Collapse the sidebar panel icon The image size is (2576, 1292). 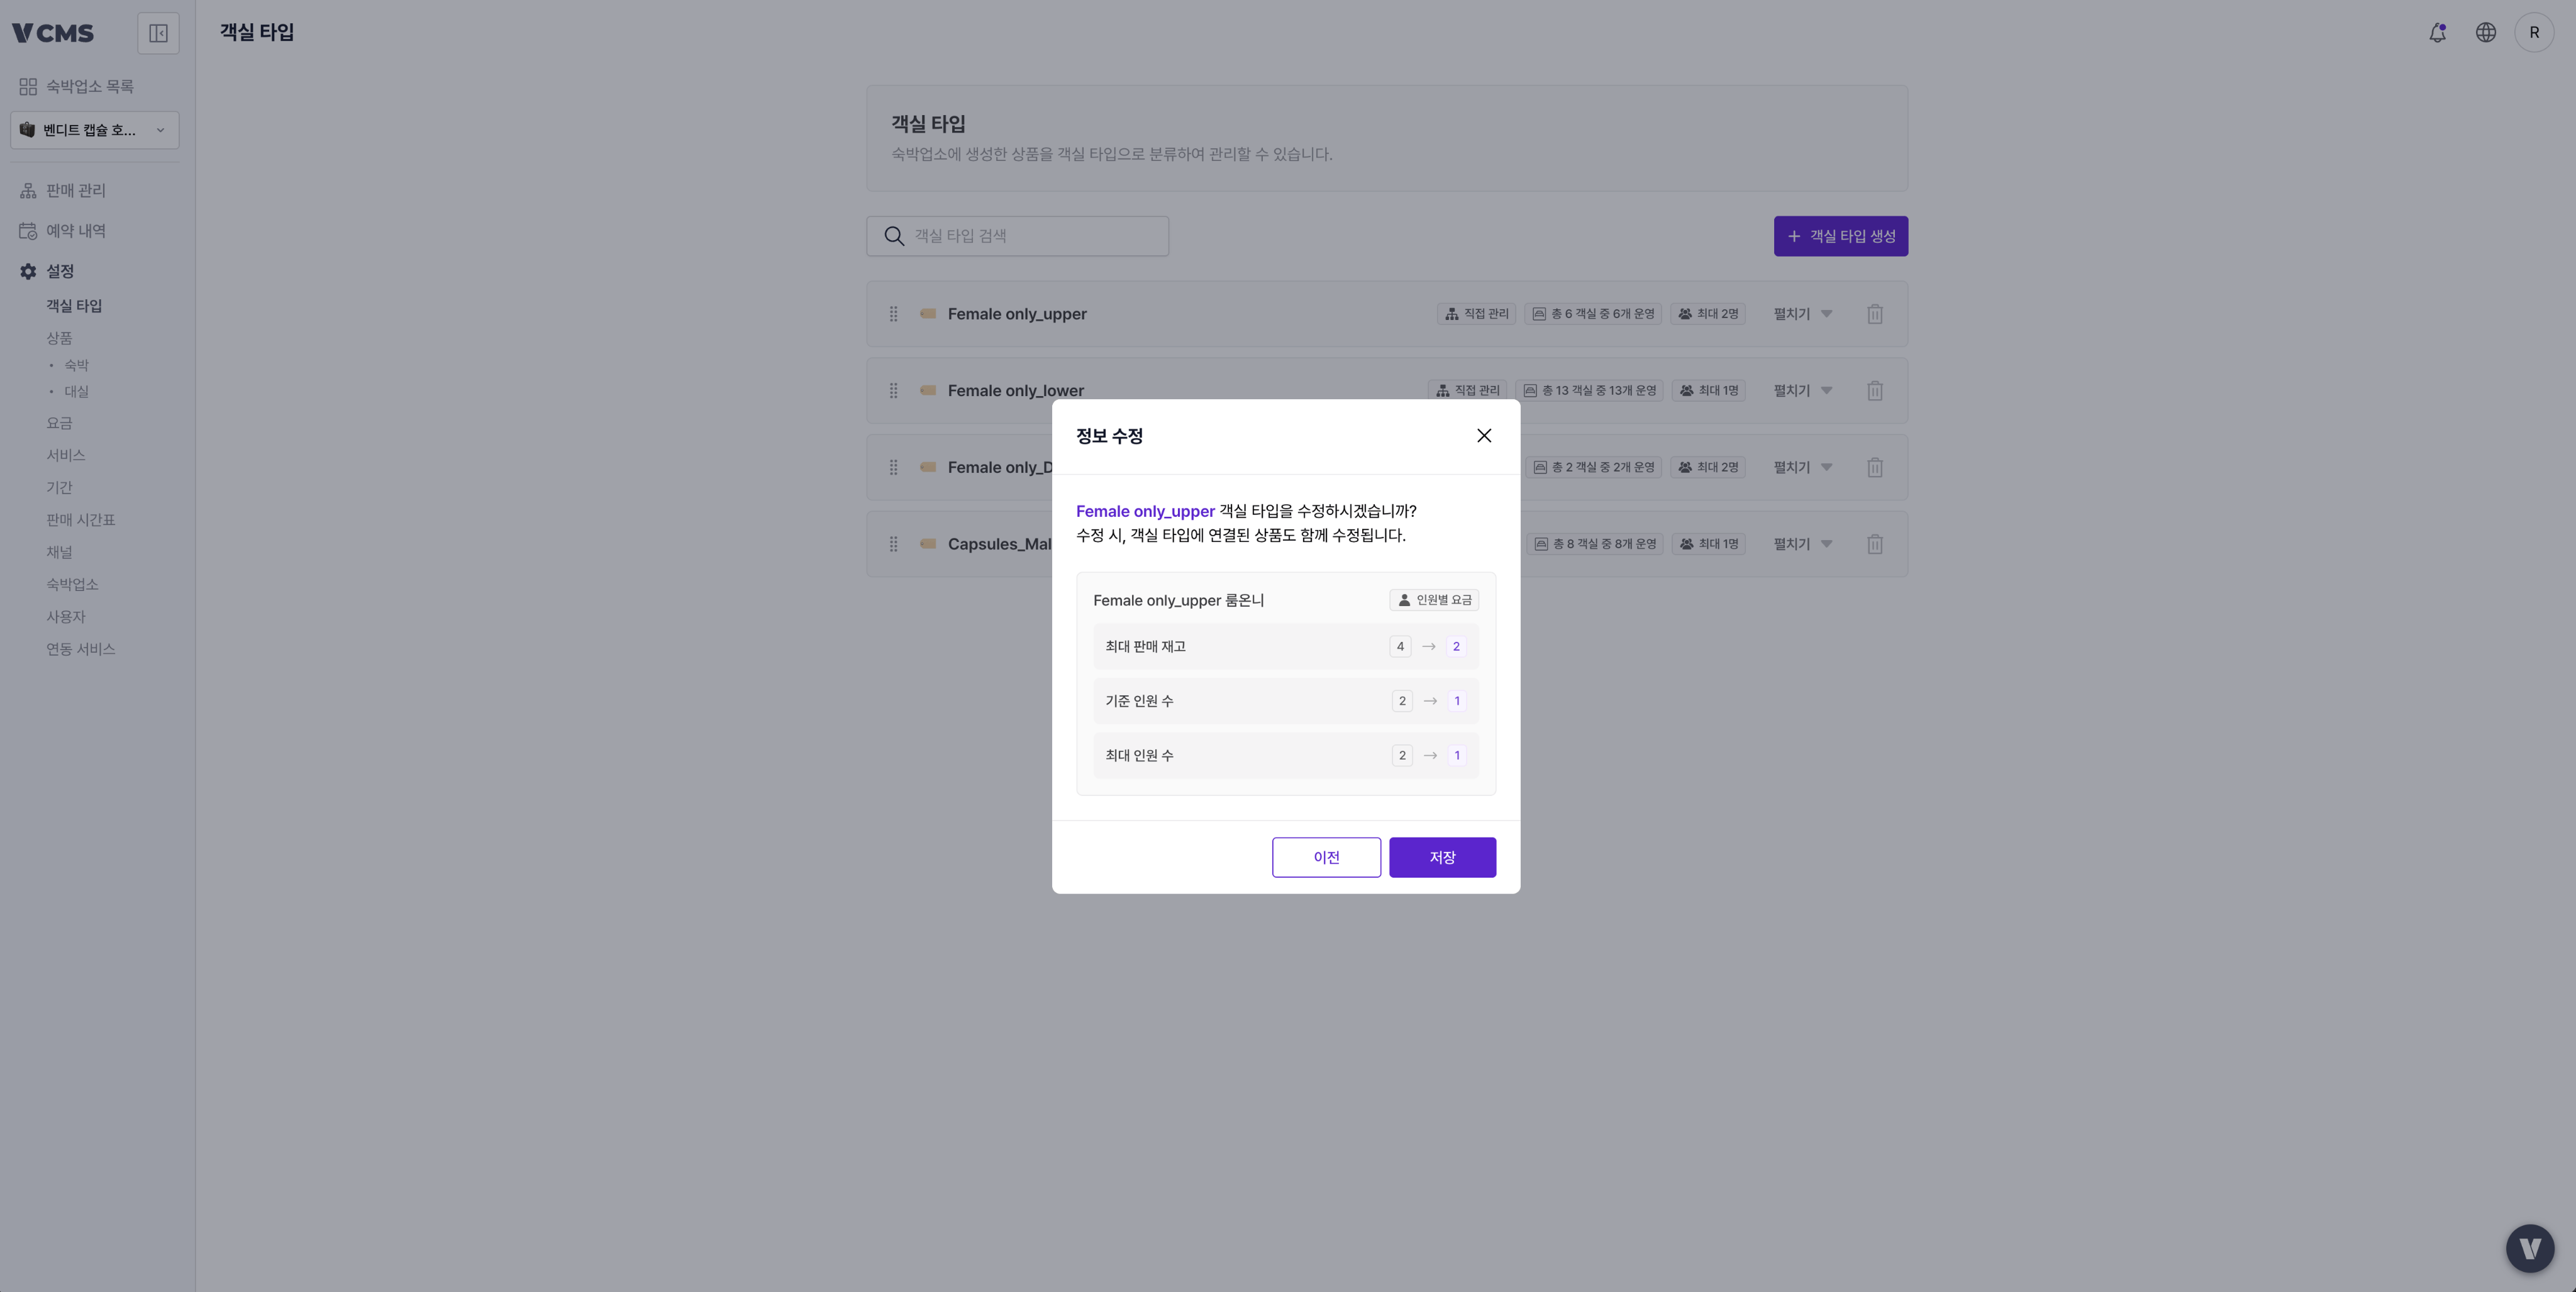[x=158, y=33]
